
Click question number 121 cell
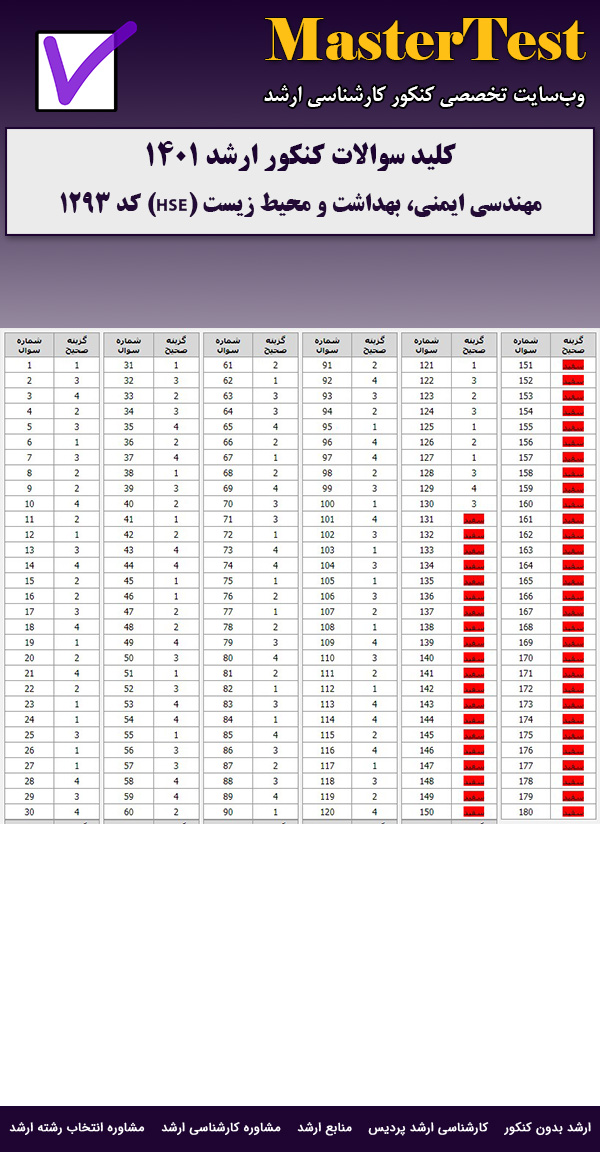426,365
